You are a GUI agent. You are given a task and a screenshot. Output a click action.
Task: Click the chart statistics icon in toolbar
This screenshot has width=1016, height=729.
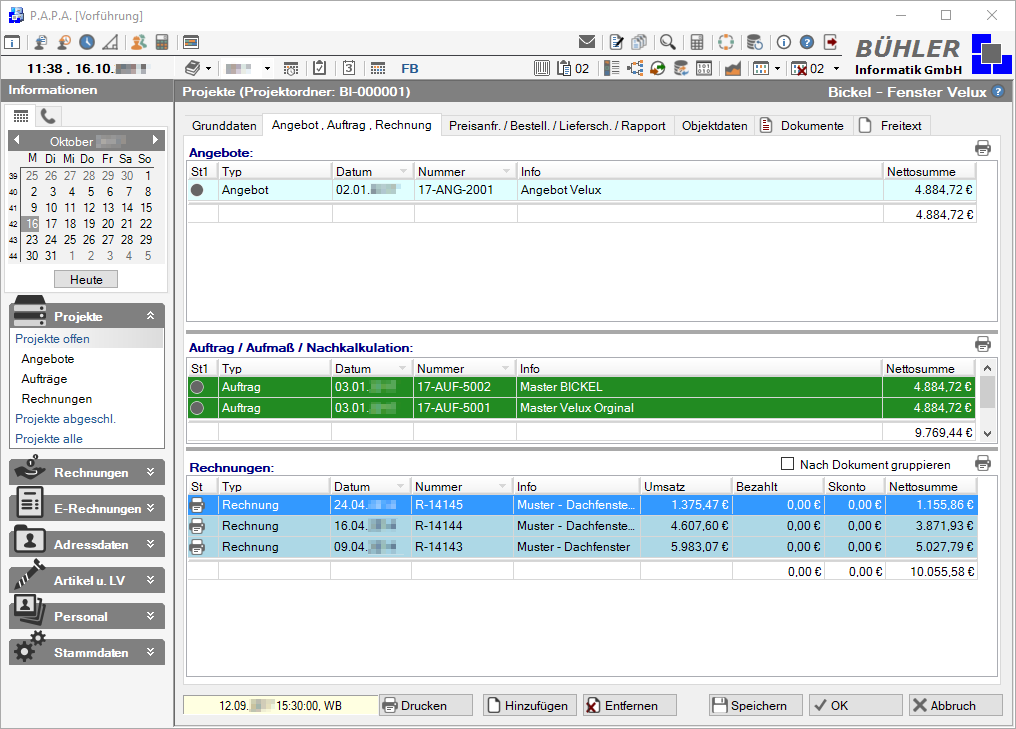(x=733, y=69)
